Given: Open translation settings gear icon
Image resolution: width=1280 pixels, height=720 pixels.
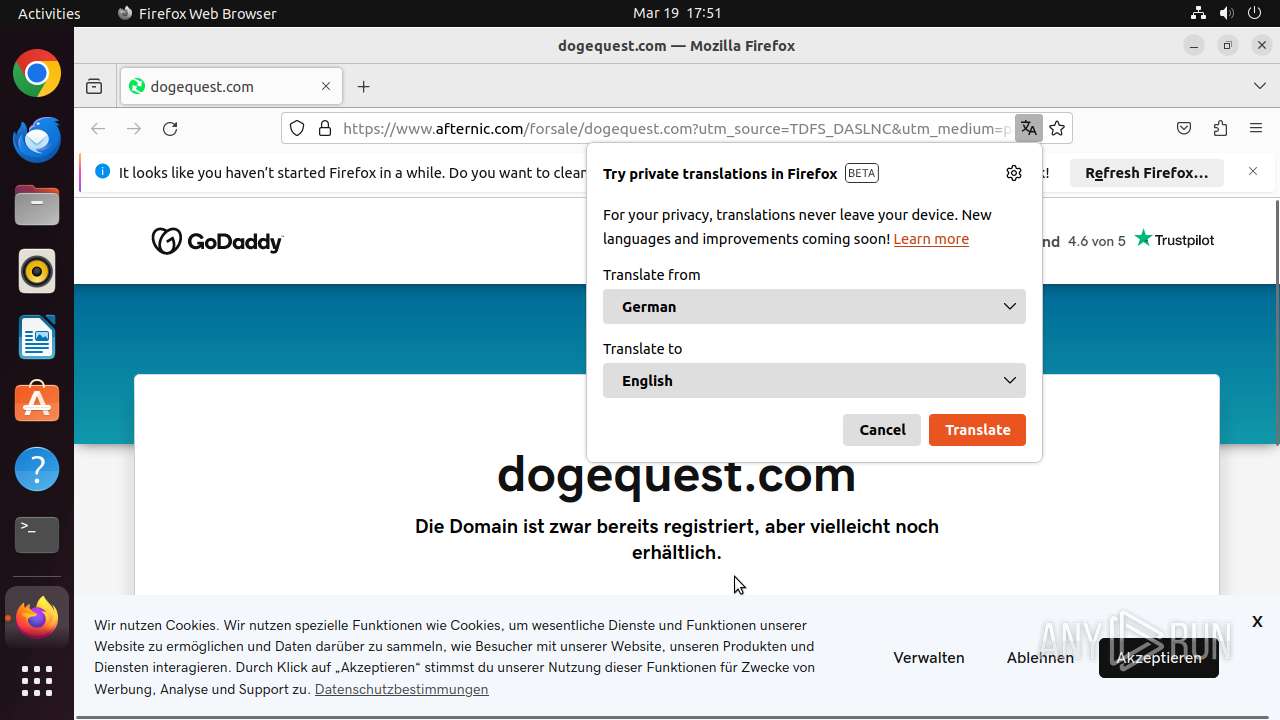Looking at the screenshot, I should tap(1014, 173).
